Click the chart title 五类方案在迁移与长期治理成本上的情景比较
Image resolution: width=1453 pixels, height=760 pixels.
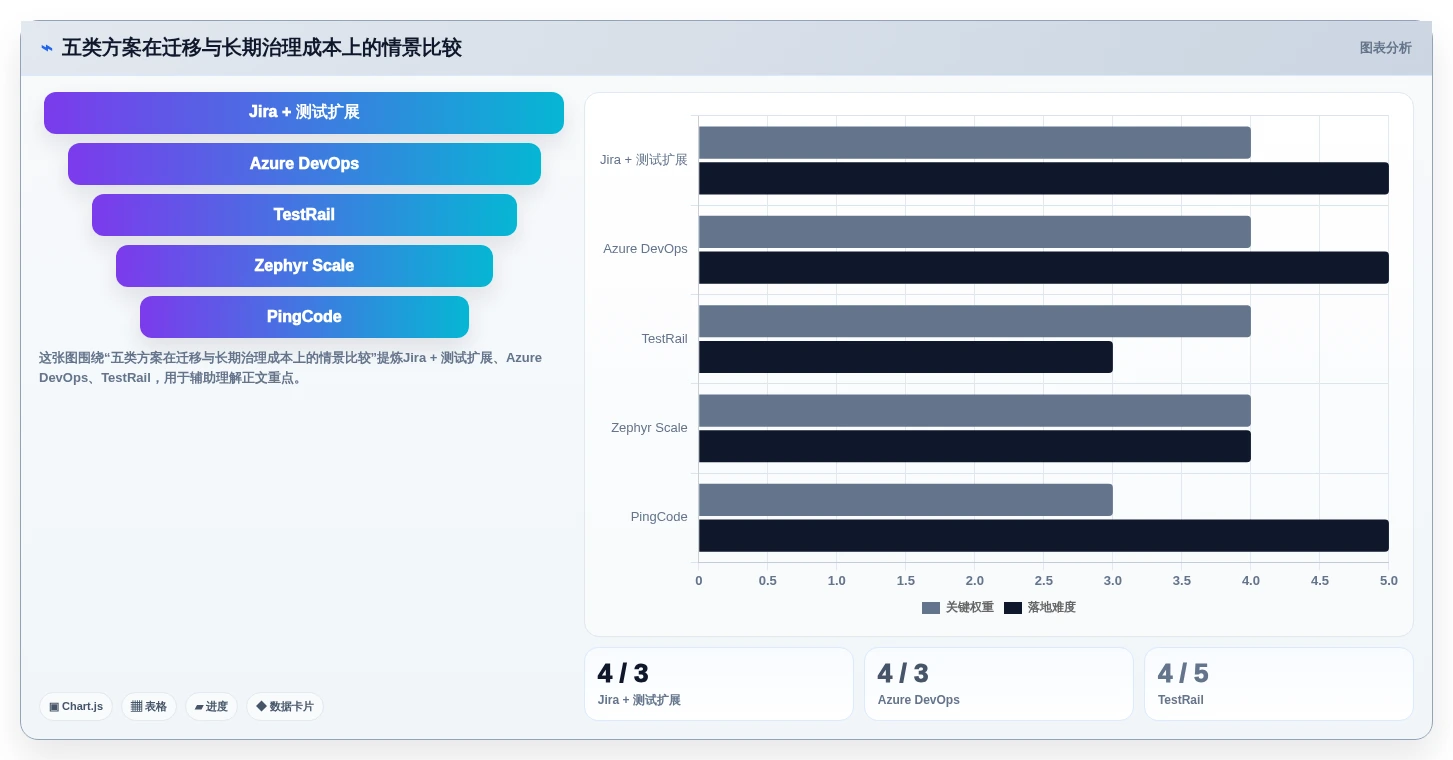coord(262,48)
